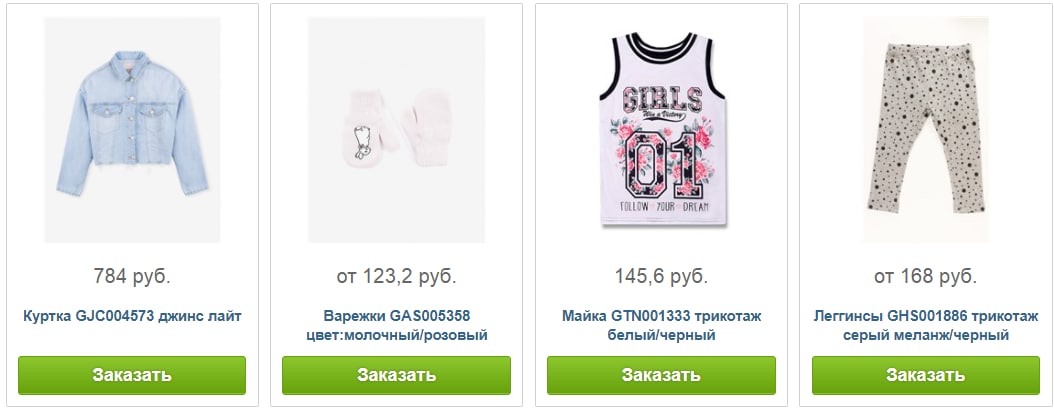
Task: Open the denim jacket product image
Action: click(x=132, y=130)
